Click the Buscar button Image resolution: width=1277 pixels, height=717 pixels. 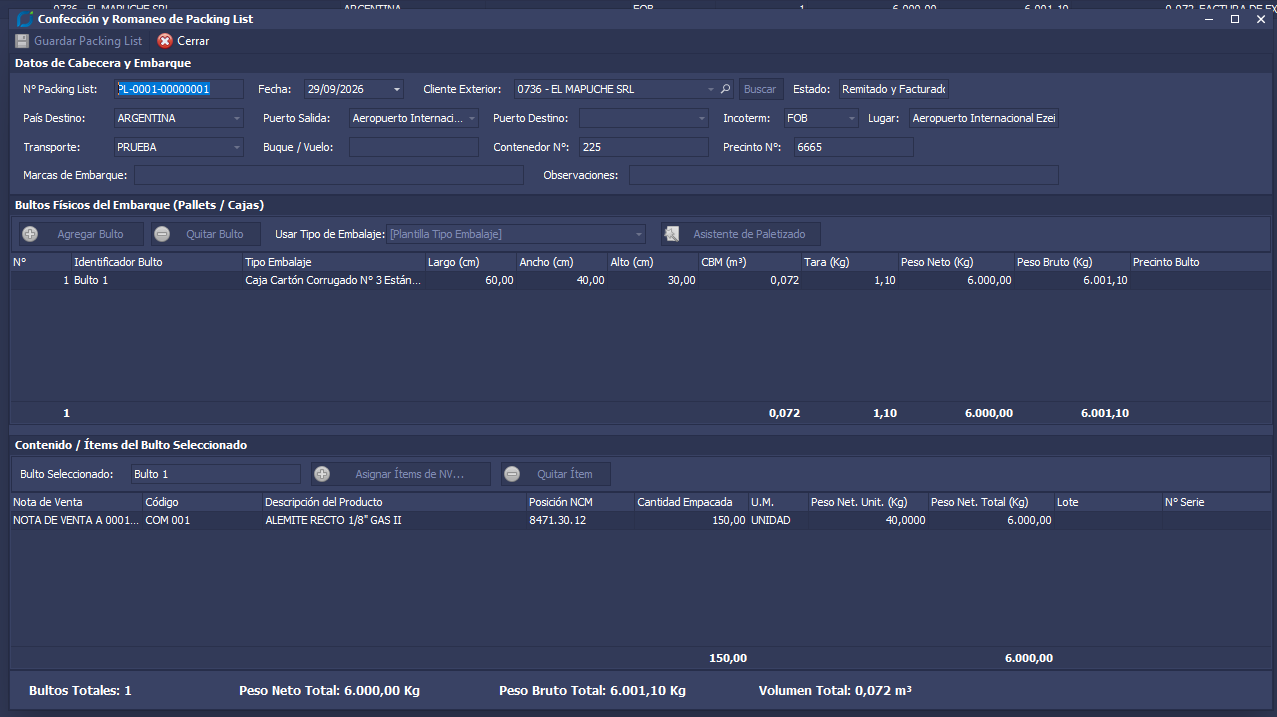click(x=761, y=89)
